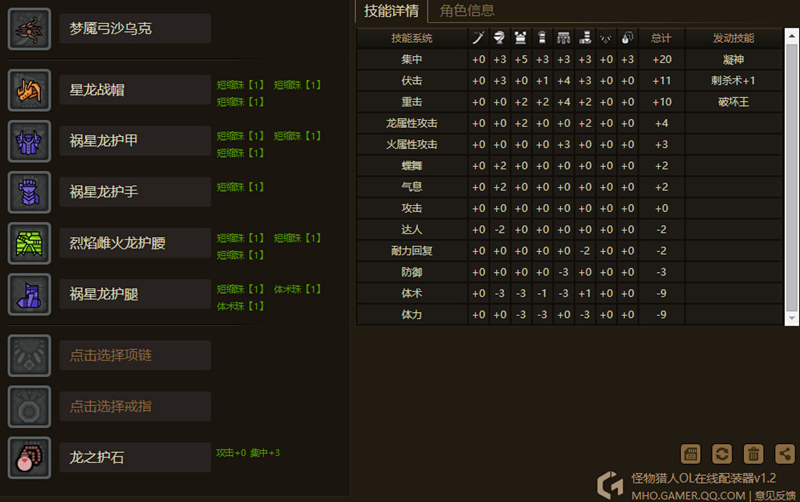Image resolution: width=800 pixels, height=502 pixels.
Task: Click the skill table scrollbar down arrow
Action: [x=791, y=318]
